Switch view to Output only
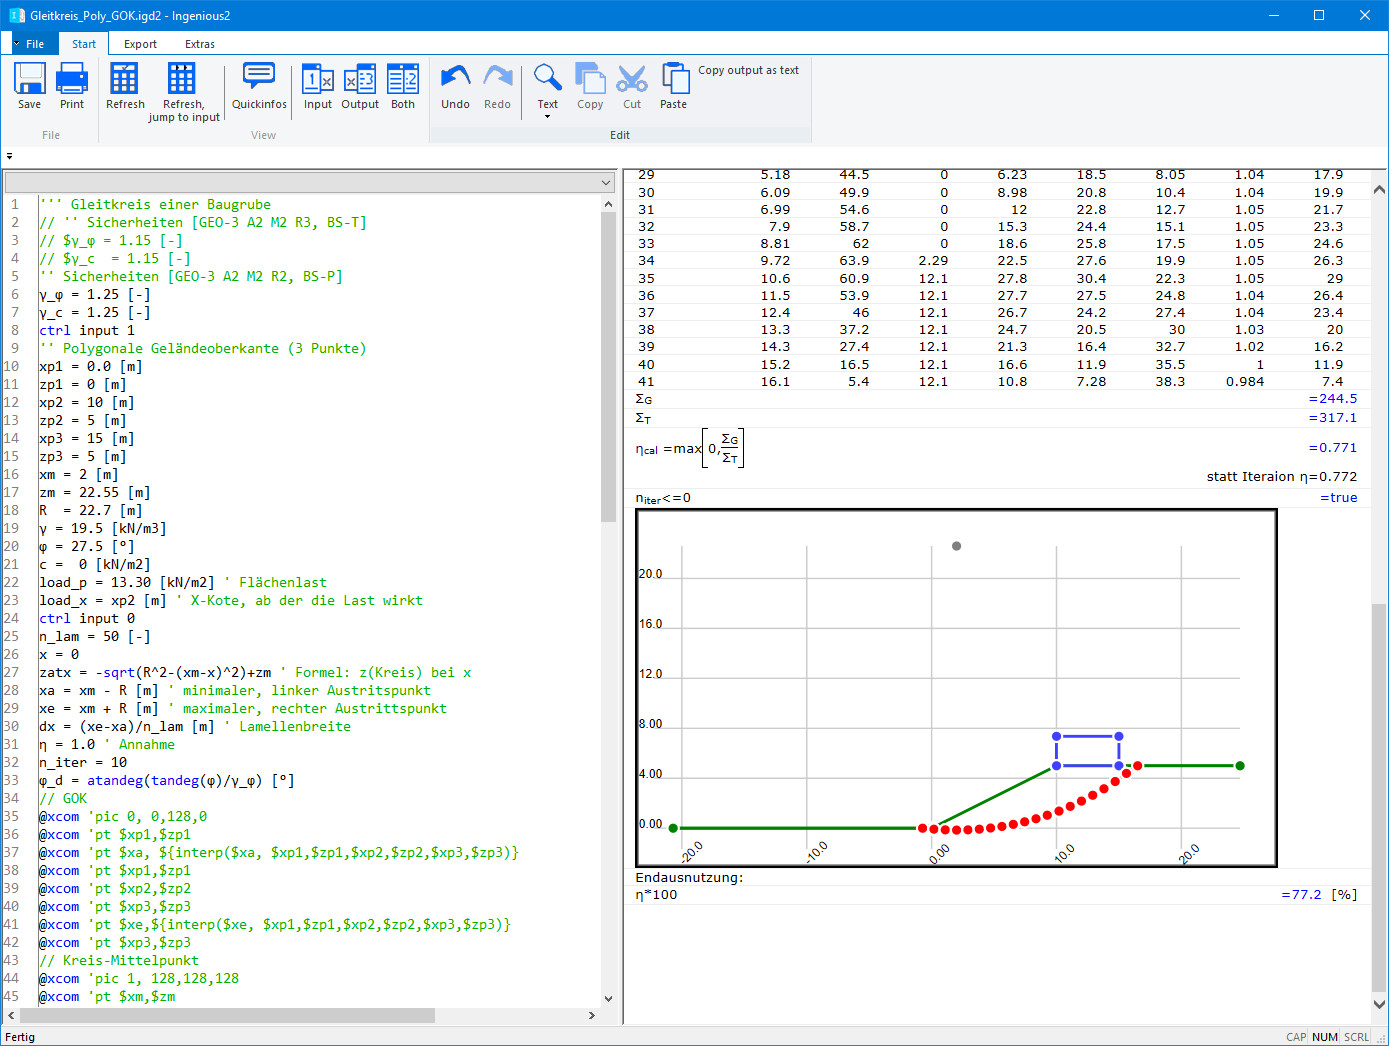 359,88
